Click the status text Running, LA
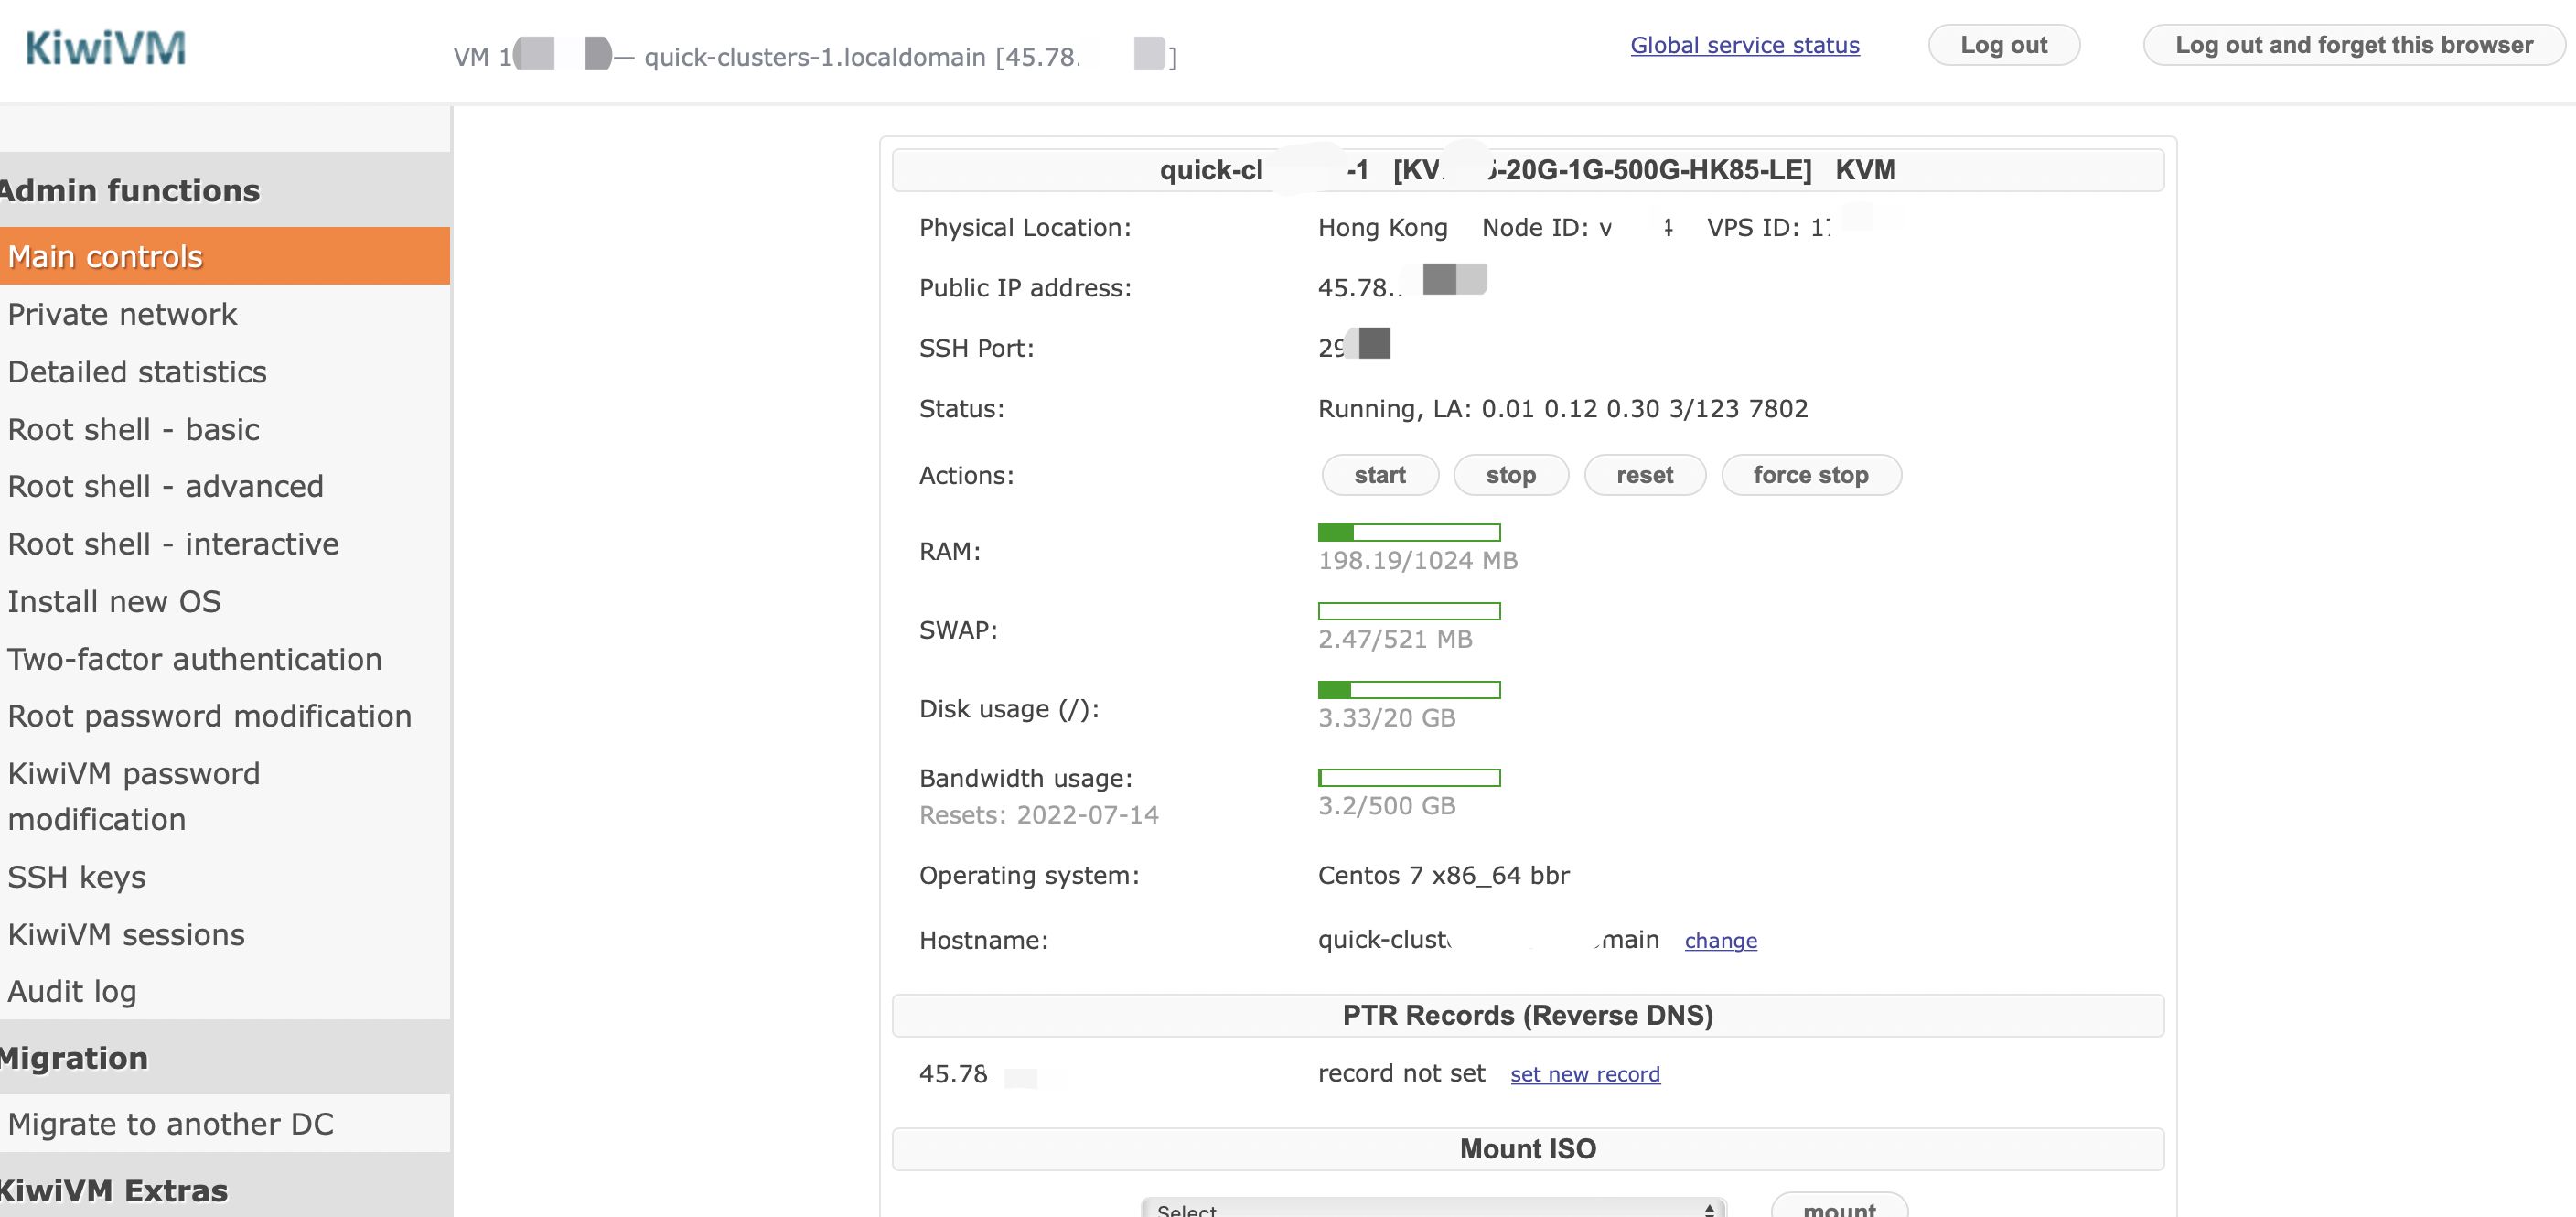 [x=1563, y=409]
